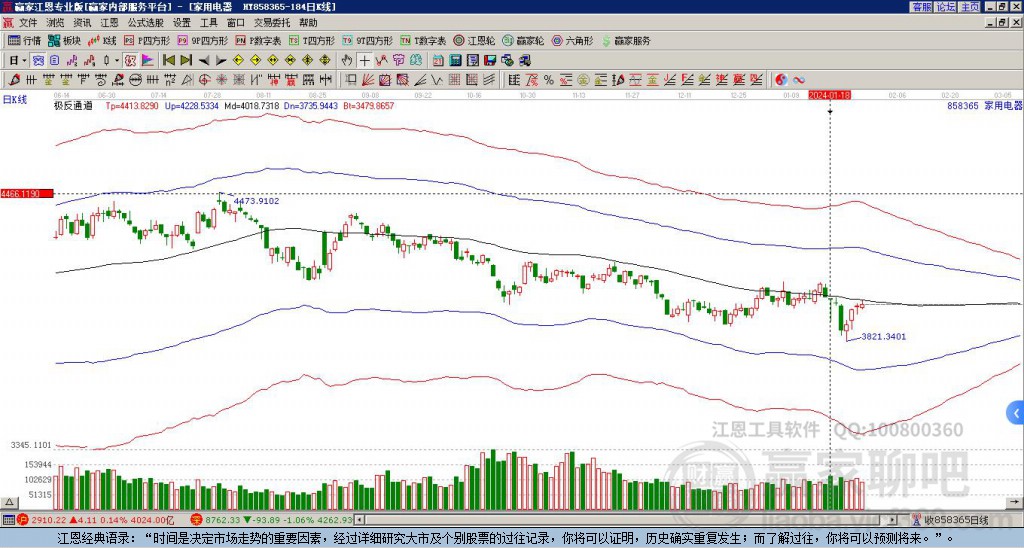The height and width of the screenshot is (548, 1024).
Task: Select the angle line tool
Action: 419,80
